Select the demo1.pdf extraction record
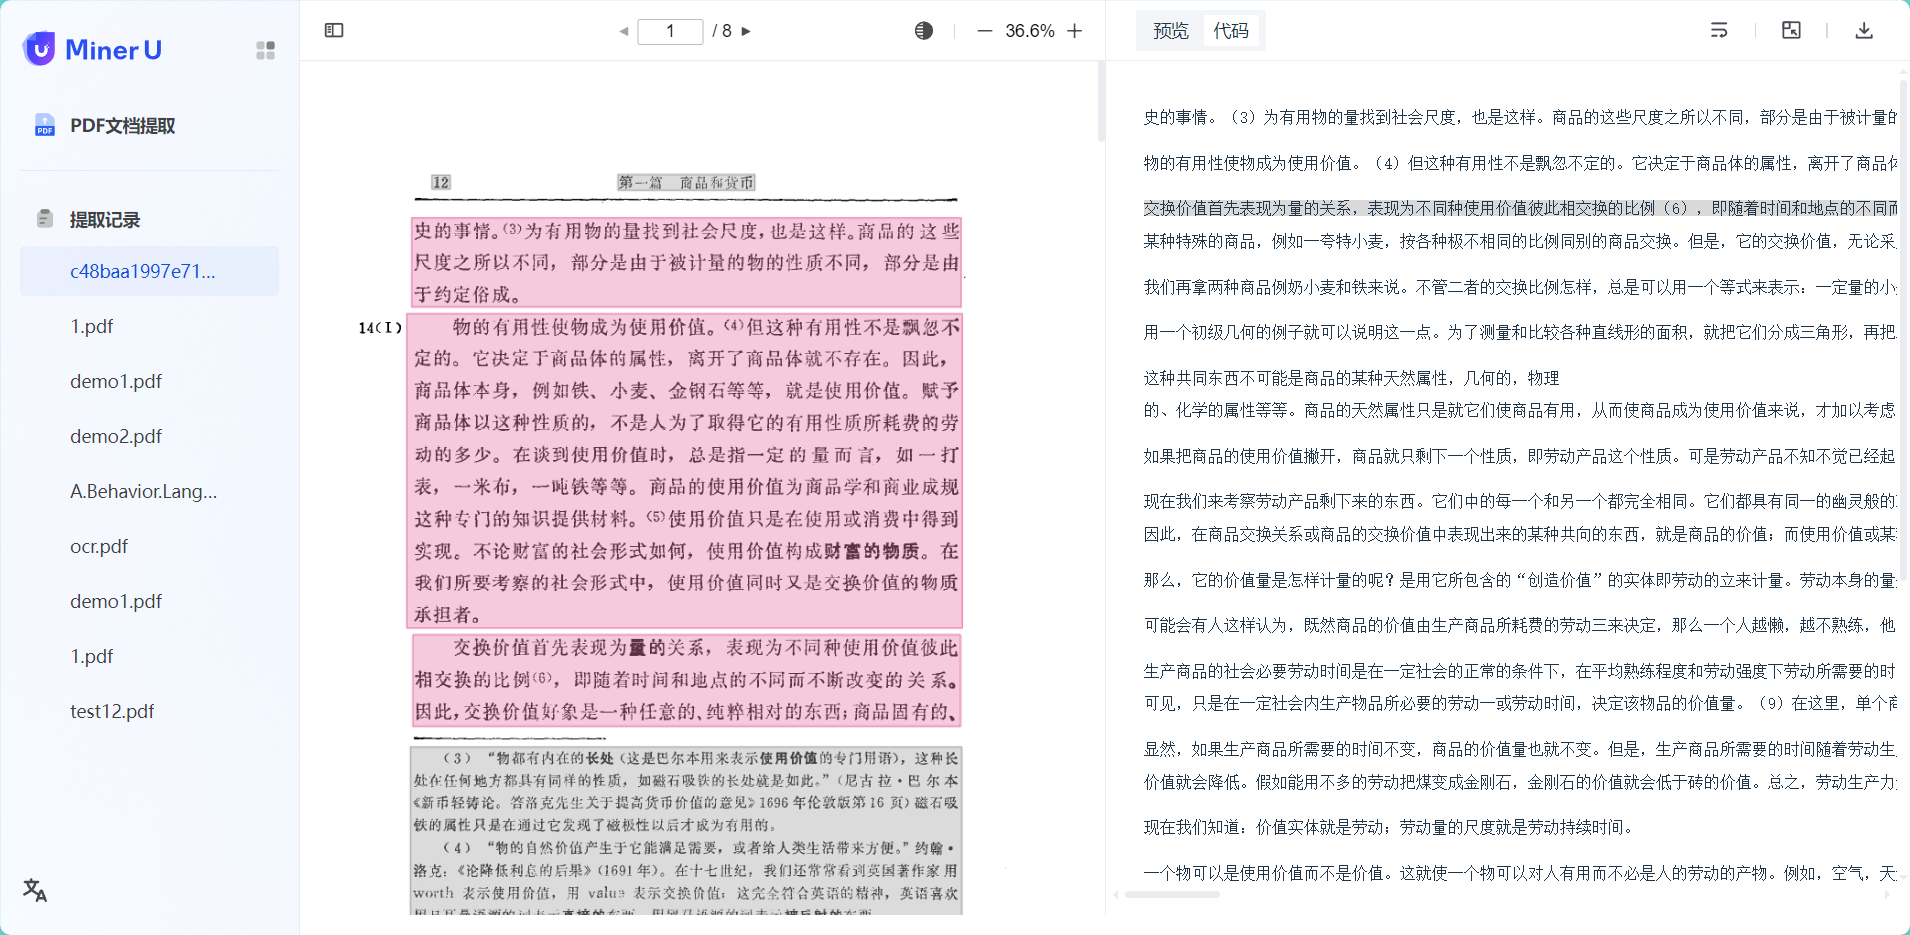Screen dimensions: 1910x935 point(115,380)
